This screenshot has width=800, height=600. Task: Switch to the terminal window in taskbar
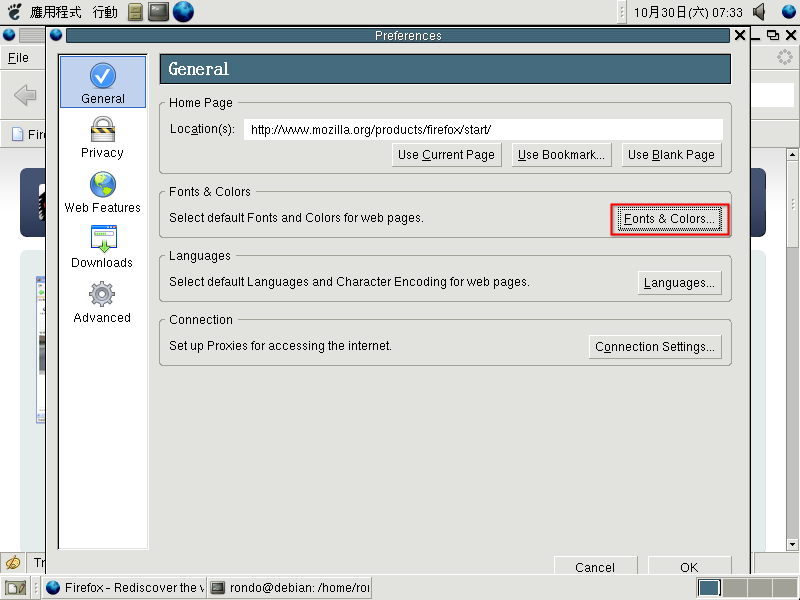click(290, 588)
